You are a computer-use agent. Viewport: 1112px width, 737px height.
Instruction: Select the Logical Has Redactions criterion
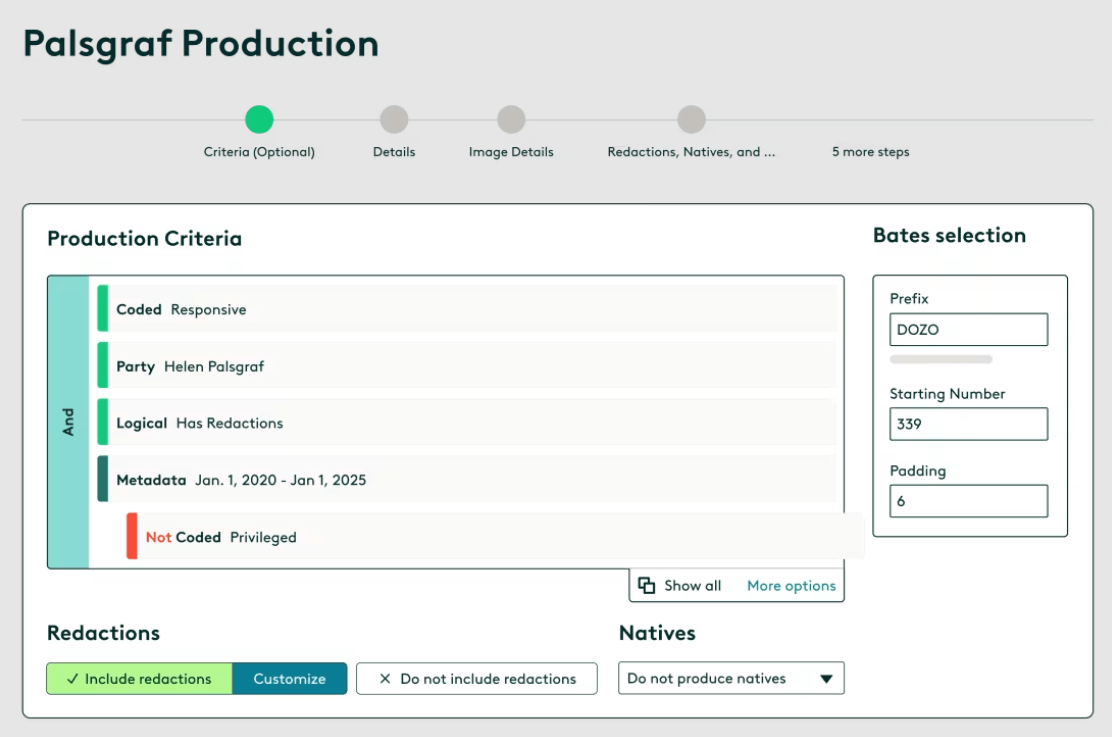pyautogui.click(x=467, y=422)
